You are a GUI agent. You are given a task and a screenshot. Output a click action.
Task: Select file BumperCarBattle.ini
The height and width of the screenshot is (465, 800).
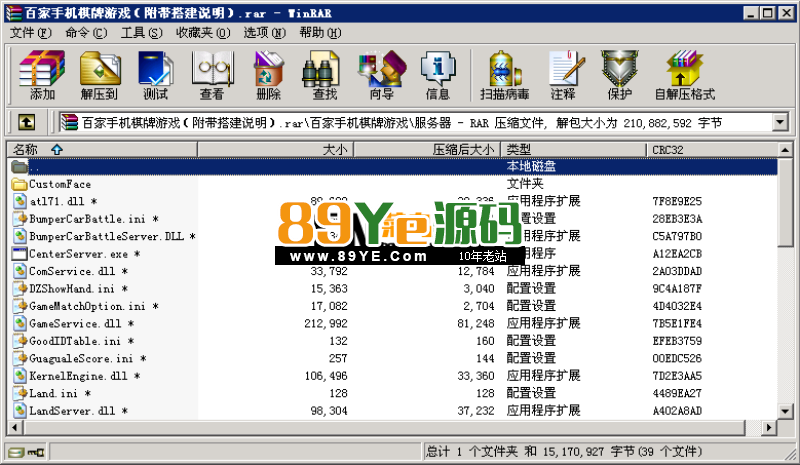[x=93, y=219]
